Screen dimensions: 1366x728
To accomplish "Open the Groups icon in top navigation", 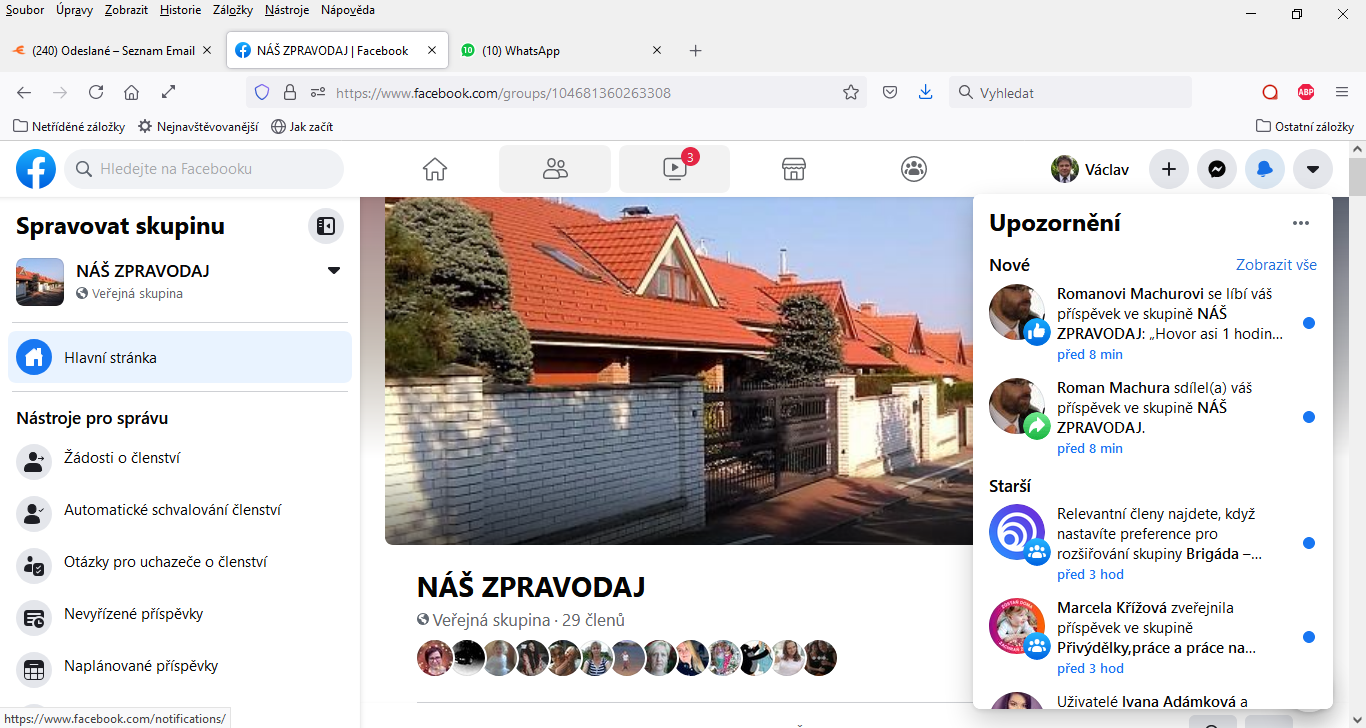I will [x=914, y=169].
